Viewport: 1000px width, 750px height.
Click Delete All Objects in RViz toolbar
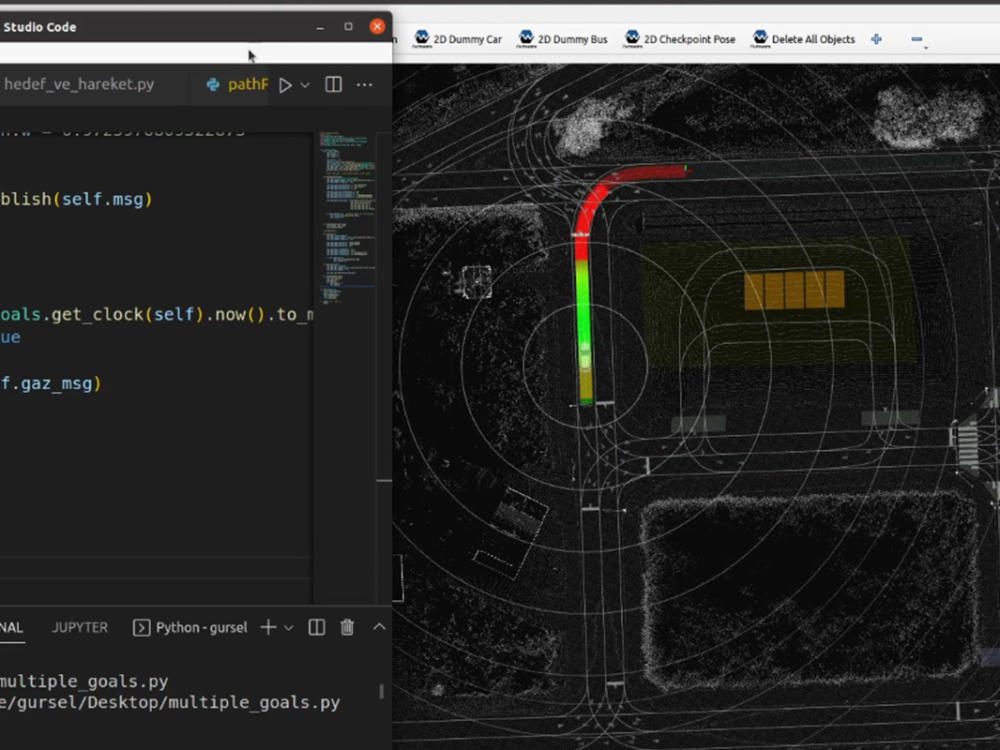click(x=804, y=39)
